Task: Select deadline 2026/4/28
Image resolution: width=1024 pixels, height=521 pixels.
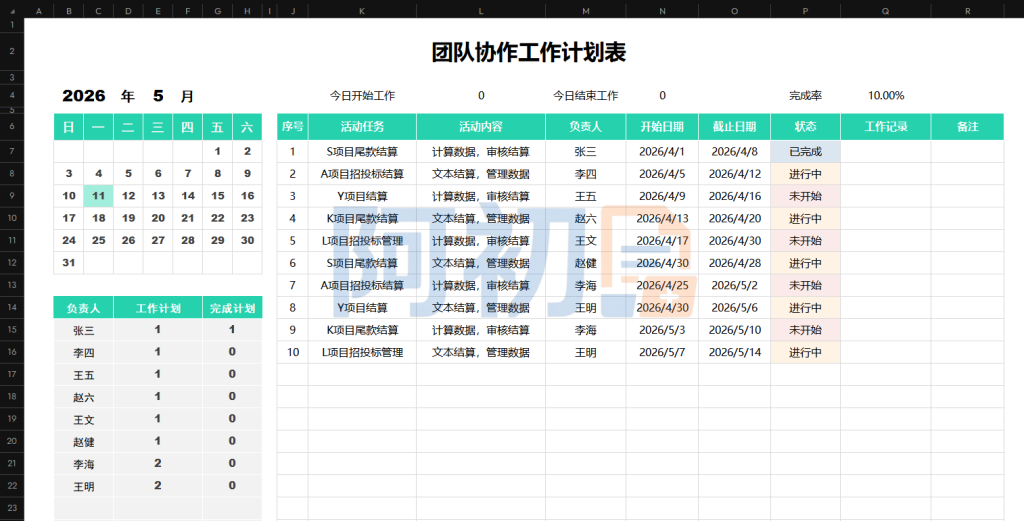Action: pyautogui.click(x=735, y=263)
